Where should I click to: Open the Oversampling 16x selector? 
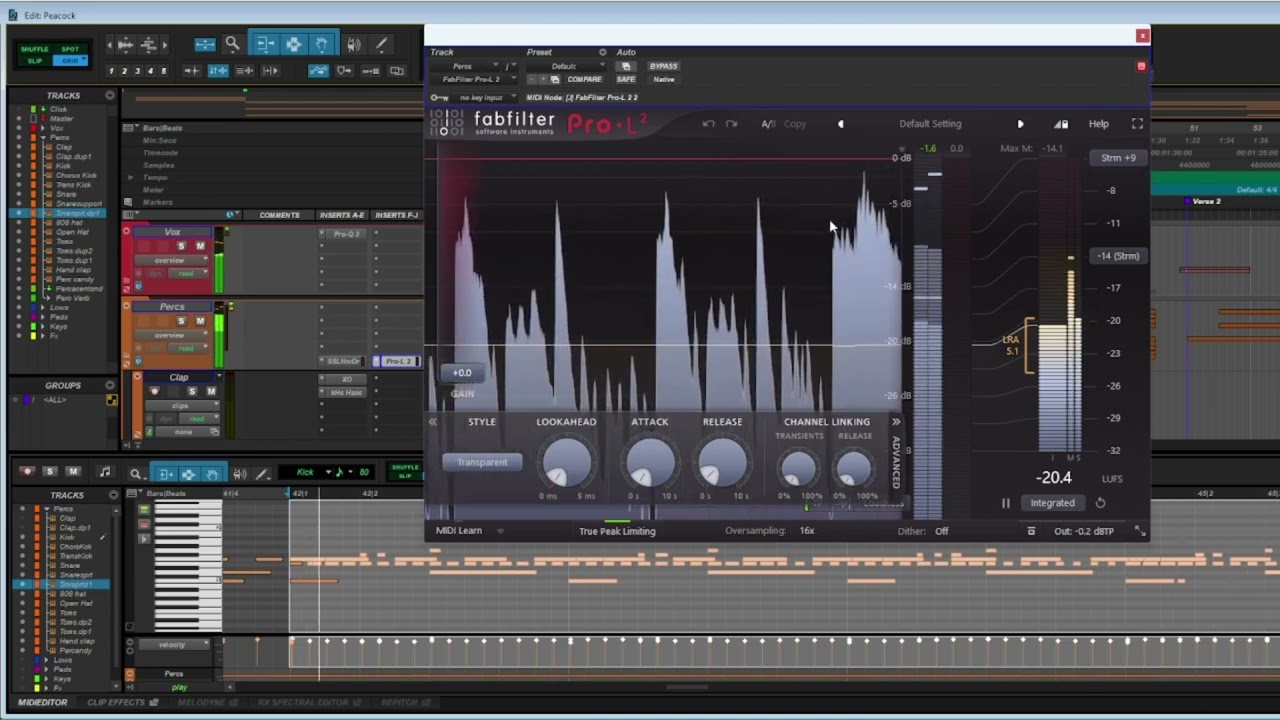[806, 531]
